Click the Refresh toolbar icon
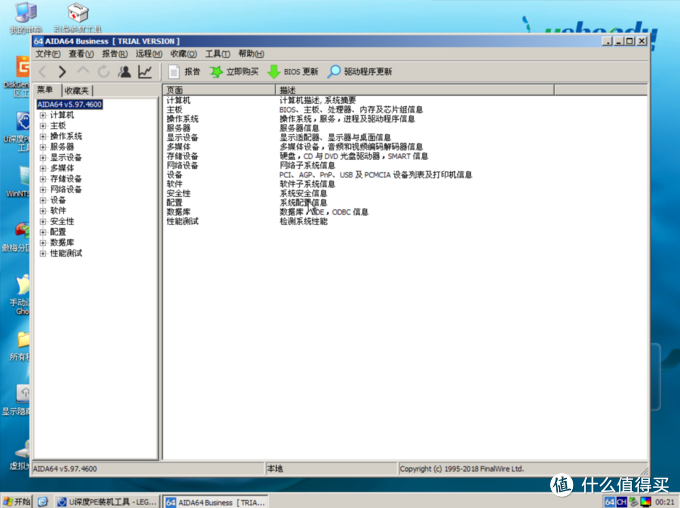 [x=104, y=72]
